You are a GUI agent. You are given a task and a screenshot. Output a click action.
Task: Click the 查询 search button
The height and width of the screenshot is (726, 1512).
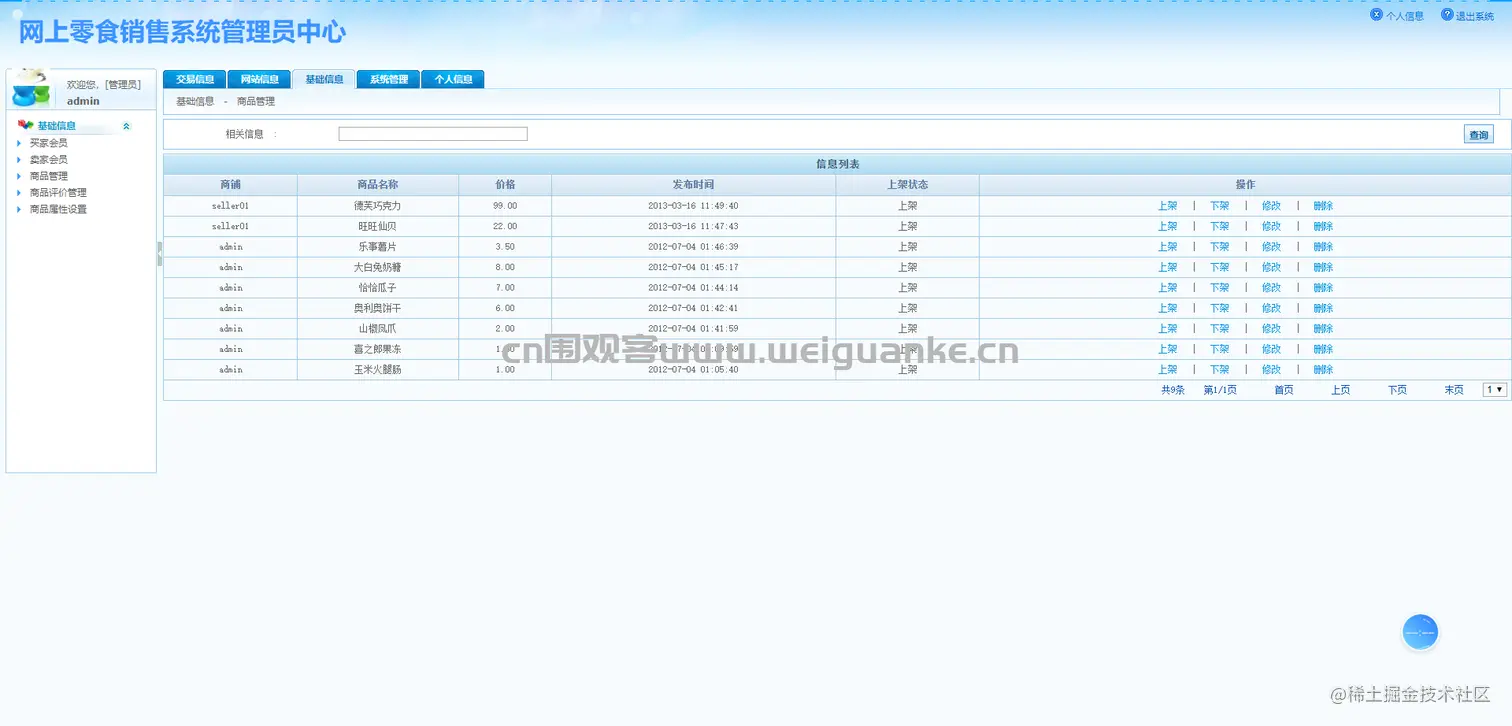coord(1478,135)
